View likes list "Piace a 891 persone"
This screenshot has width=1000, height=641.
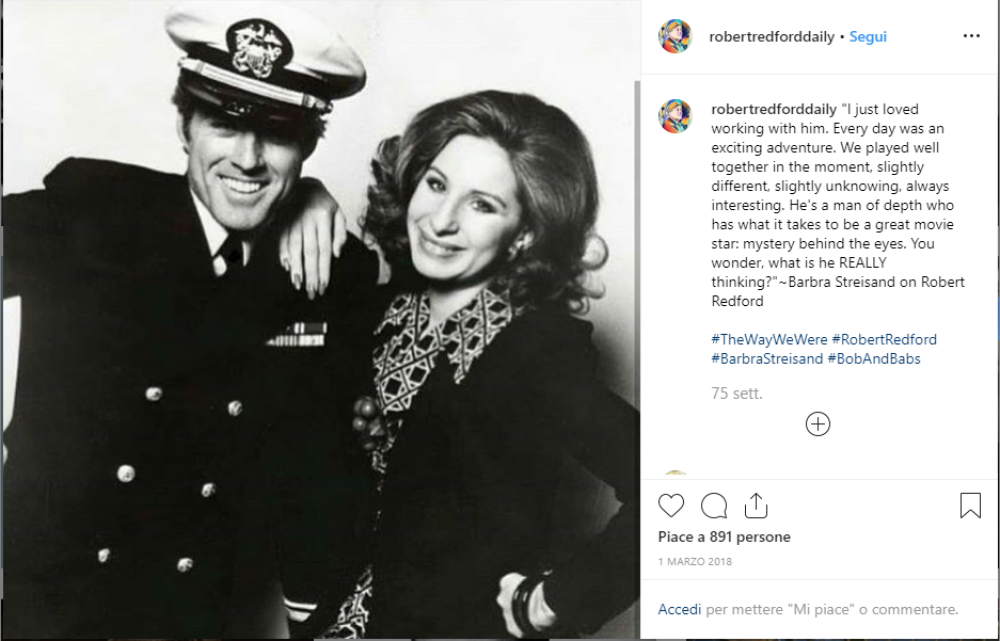pyautogui.click(x=724, y=537)
